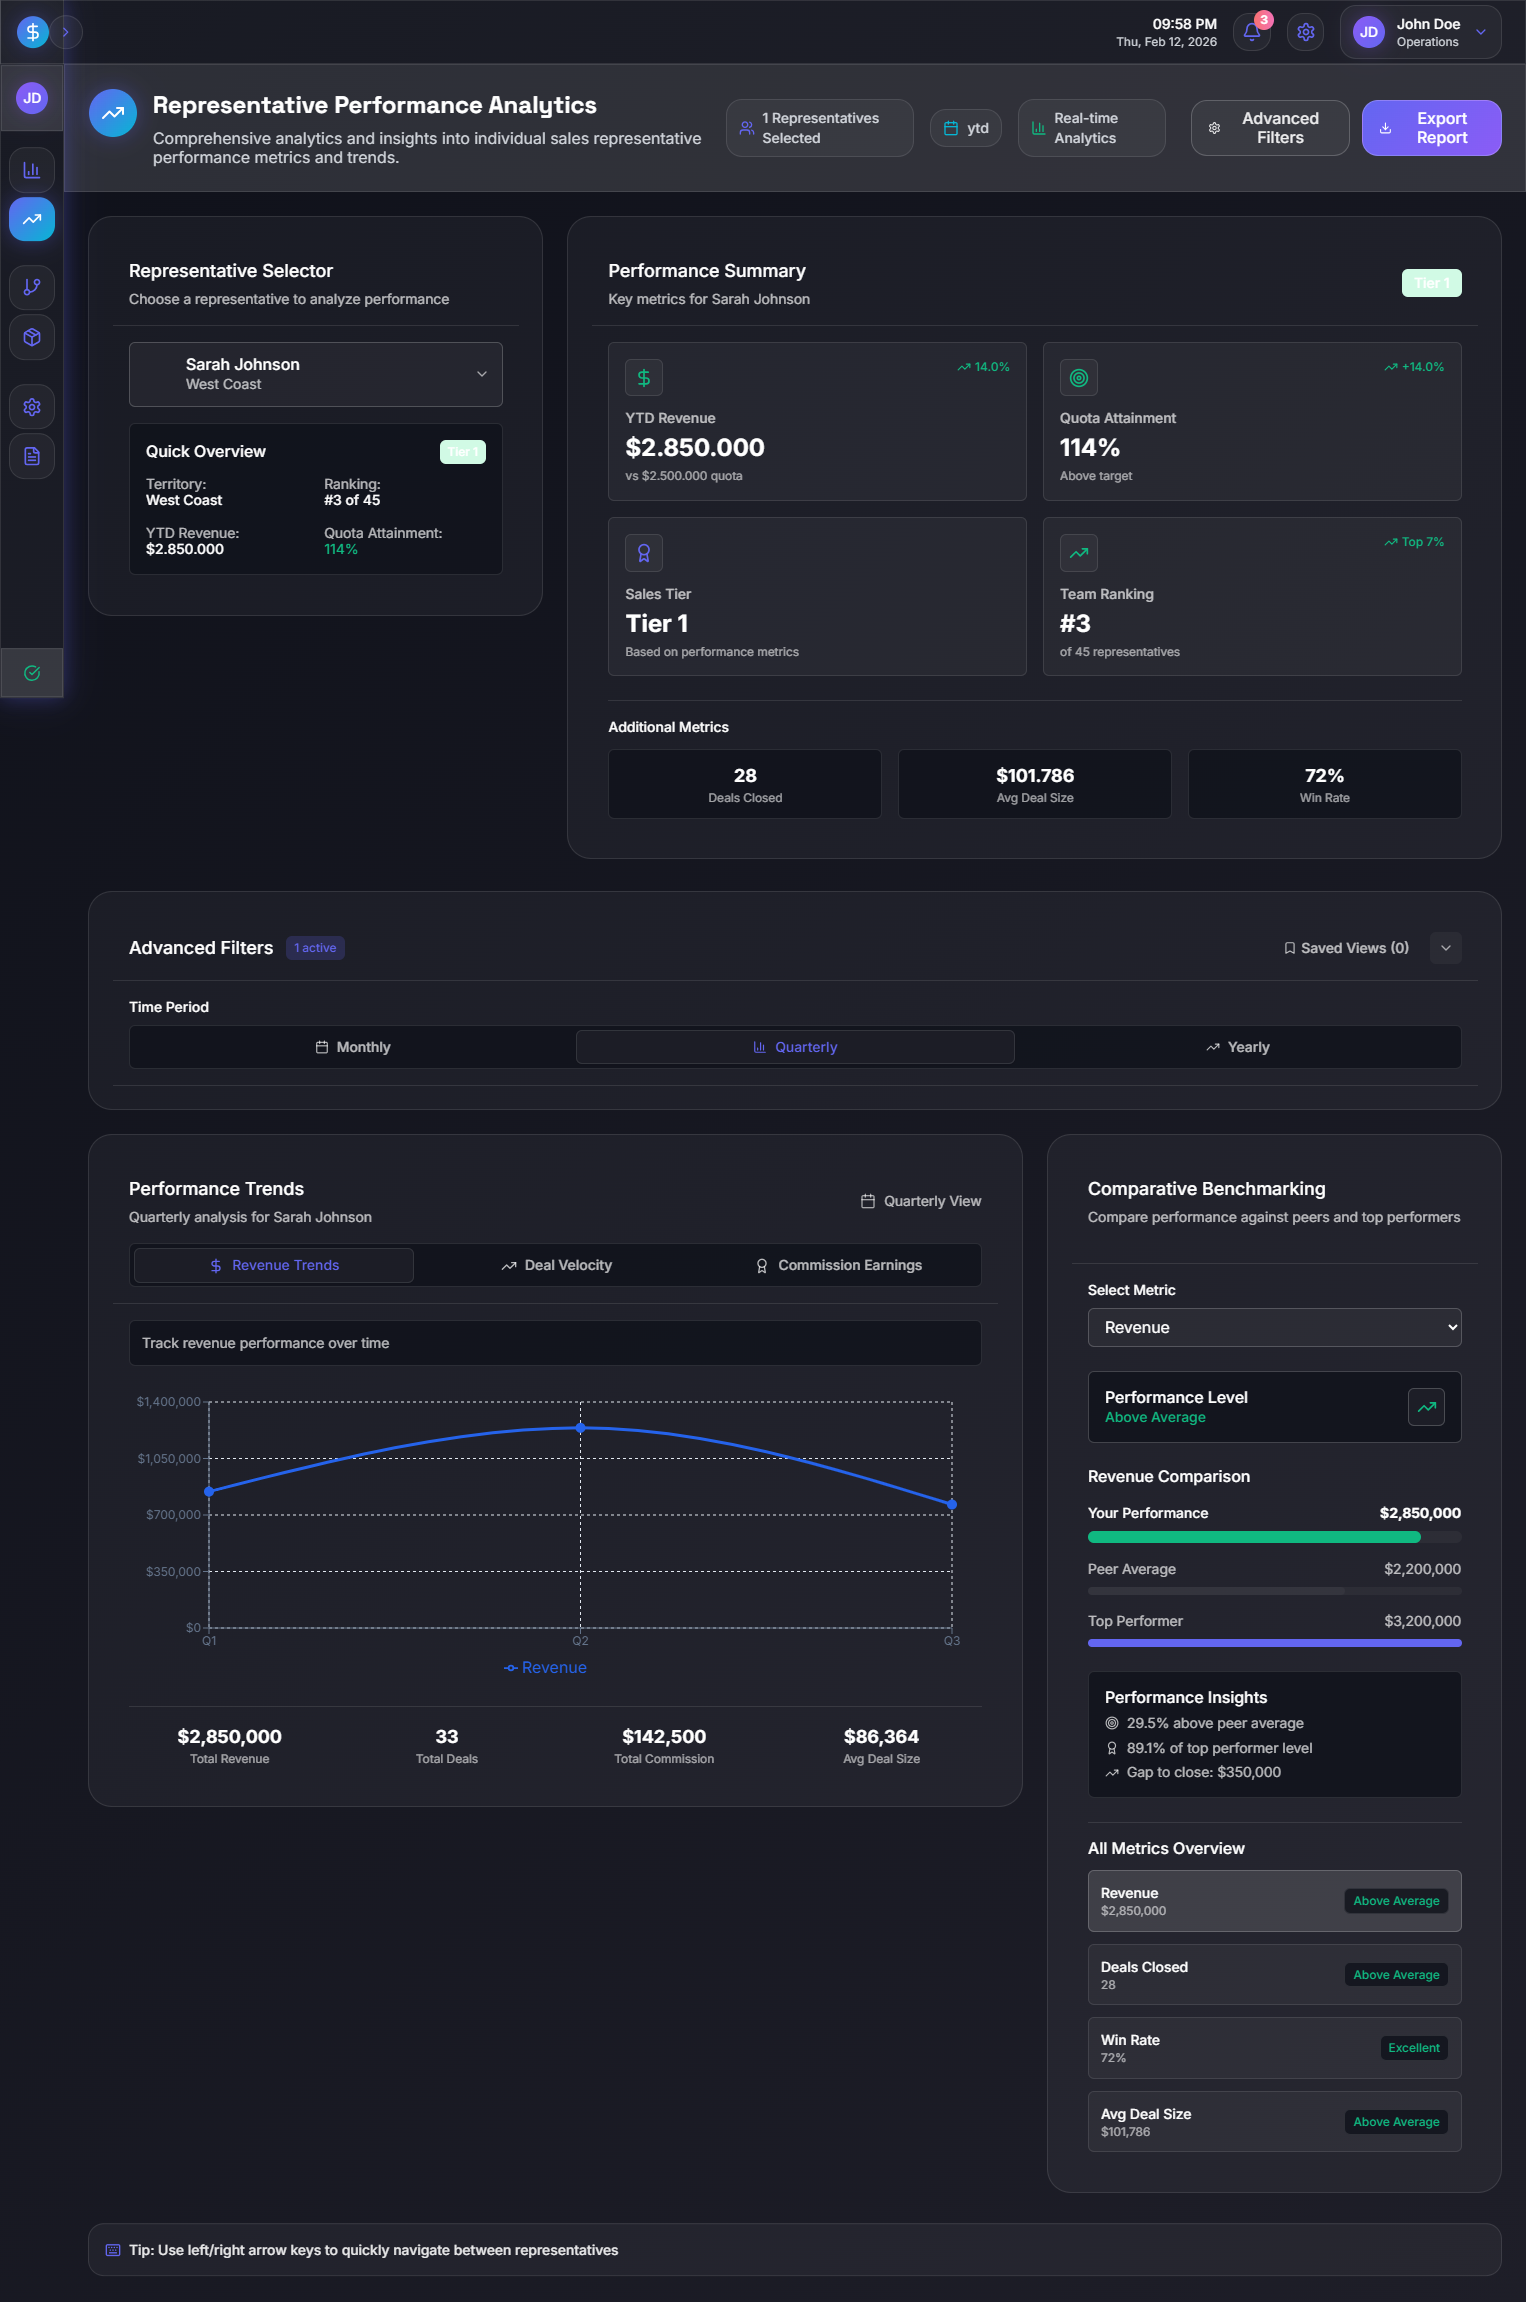Select Monthly time period
The height and width of the screenshot is (2302, 1526).
[x=352, y=1047]
